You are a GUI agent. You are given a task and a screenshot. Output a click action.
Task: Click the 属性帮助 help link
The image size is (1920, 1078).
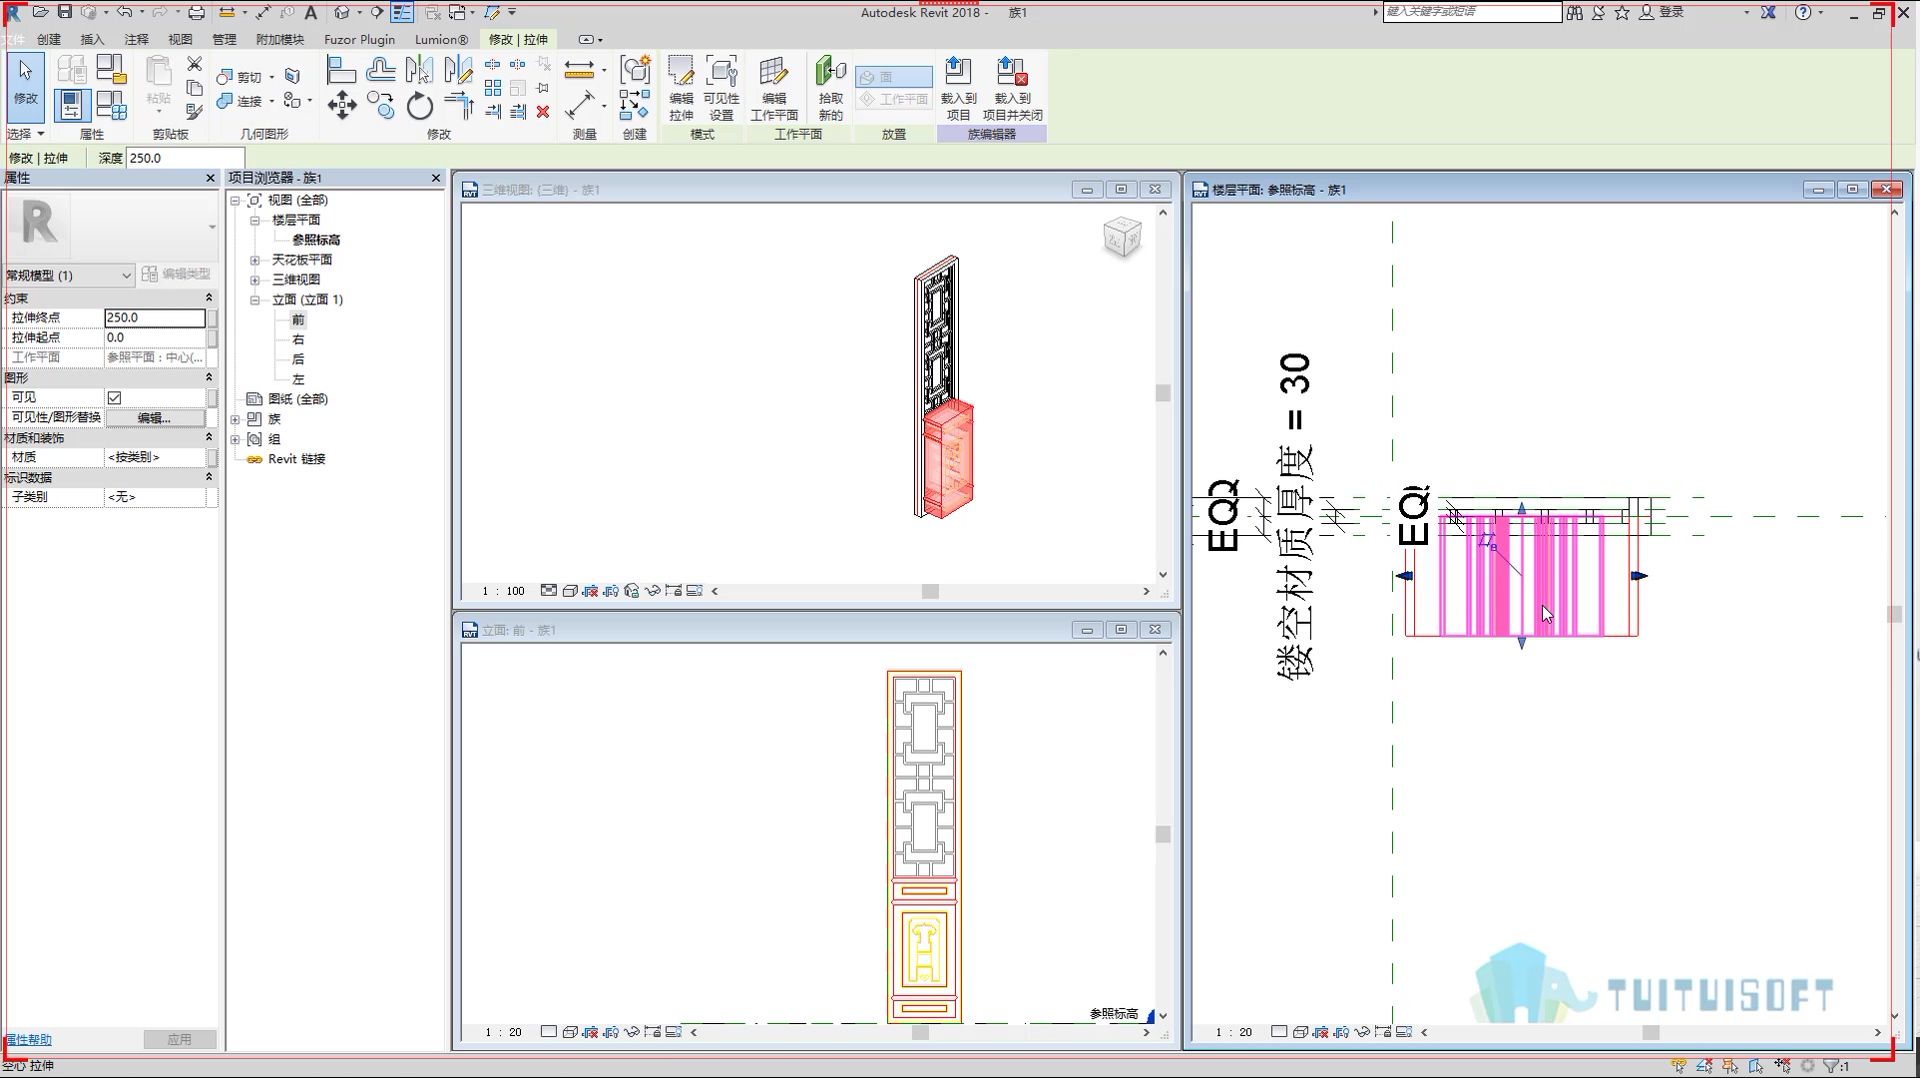[28, 1040]
